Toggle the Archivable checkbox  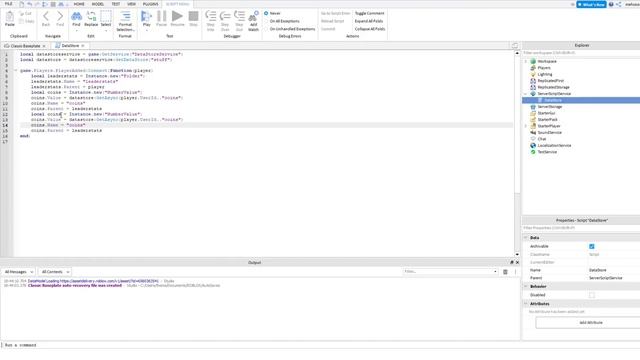click(x=592, y=247)
